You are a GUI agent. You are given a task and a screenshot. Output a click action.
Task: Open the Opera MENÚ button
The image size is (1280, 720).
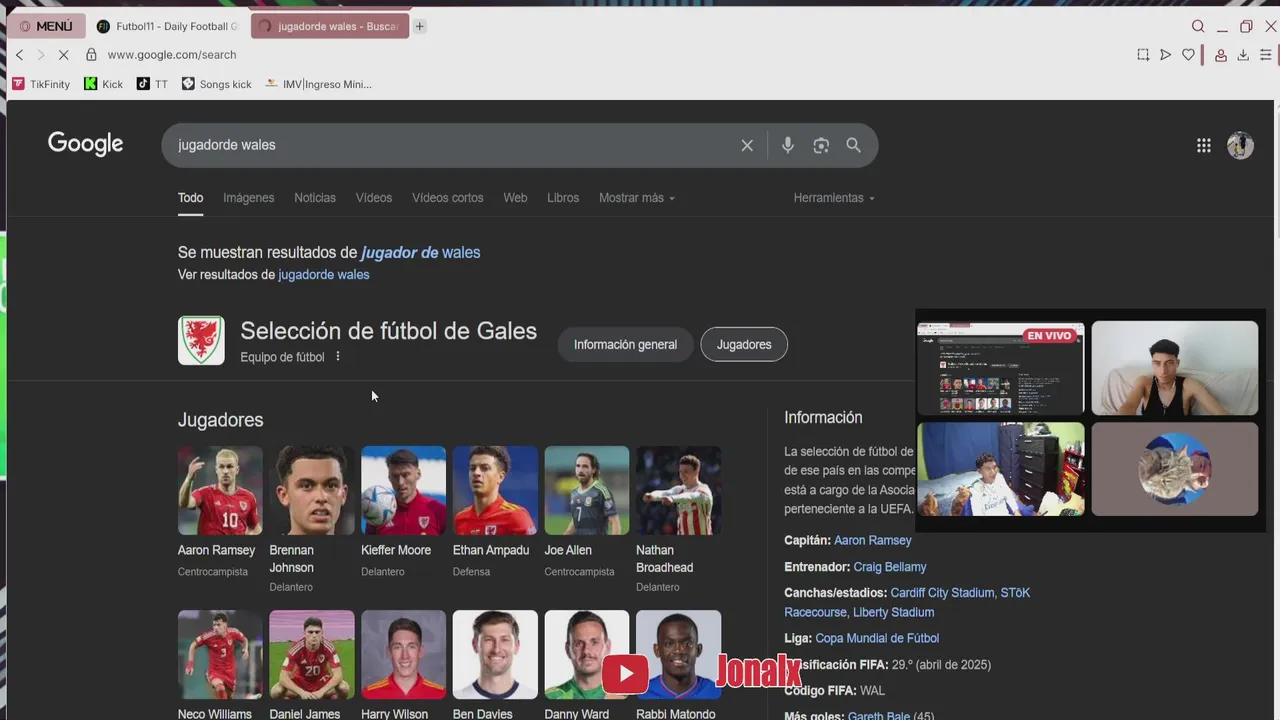tap(46, 26)
